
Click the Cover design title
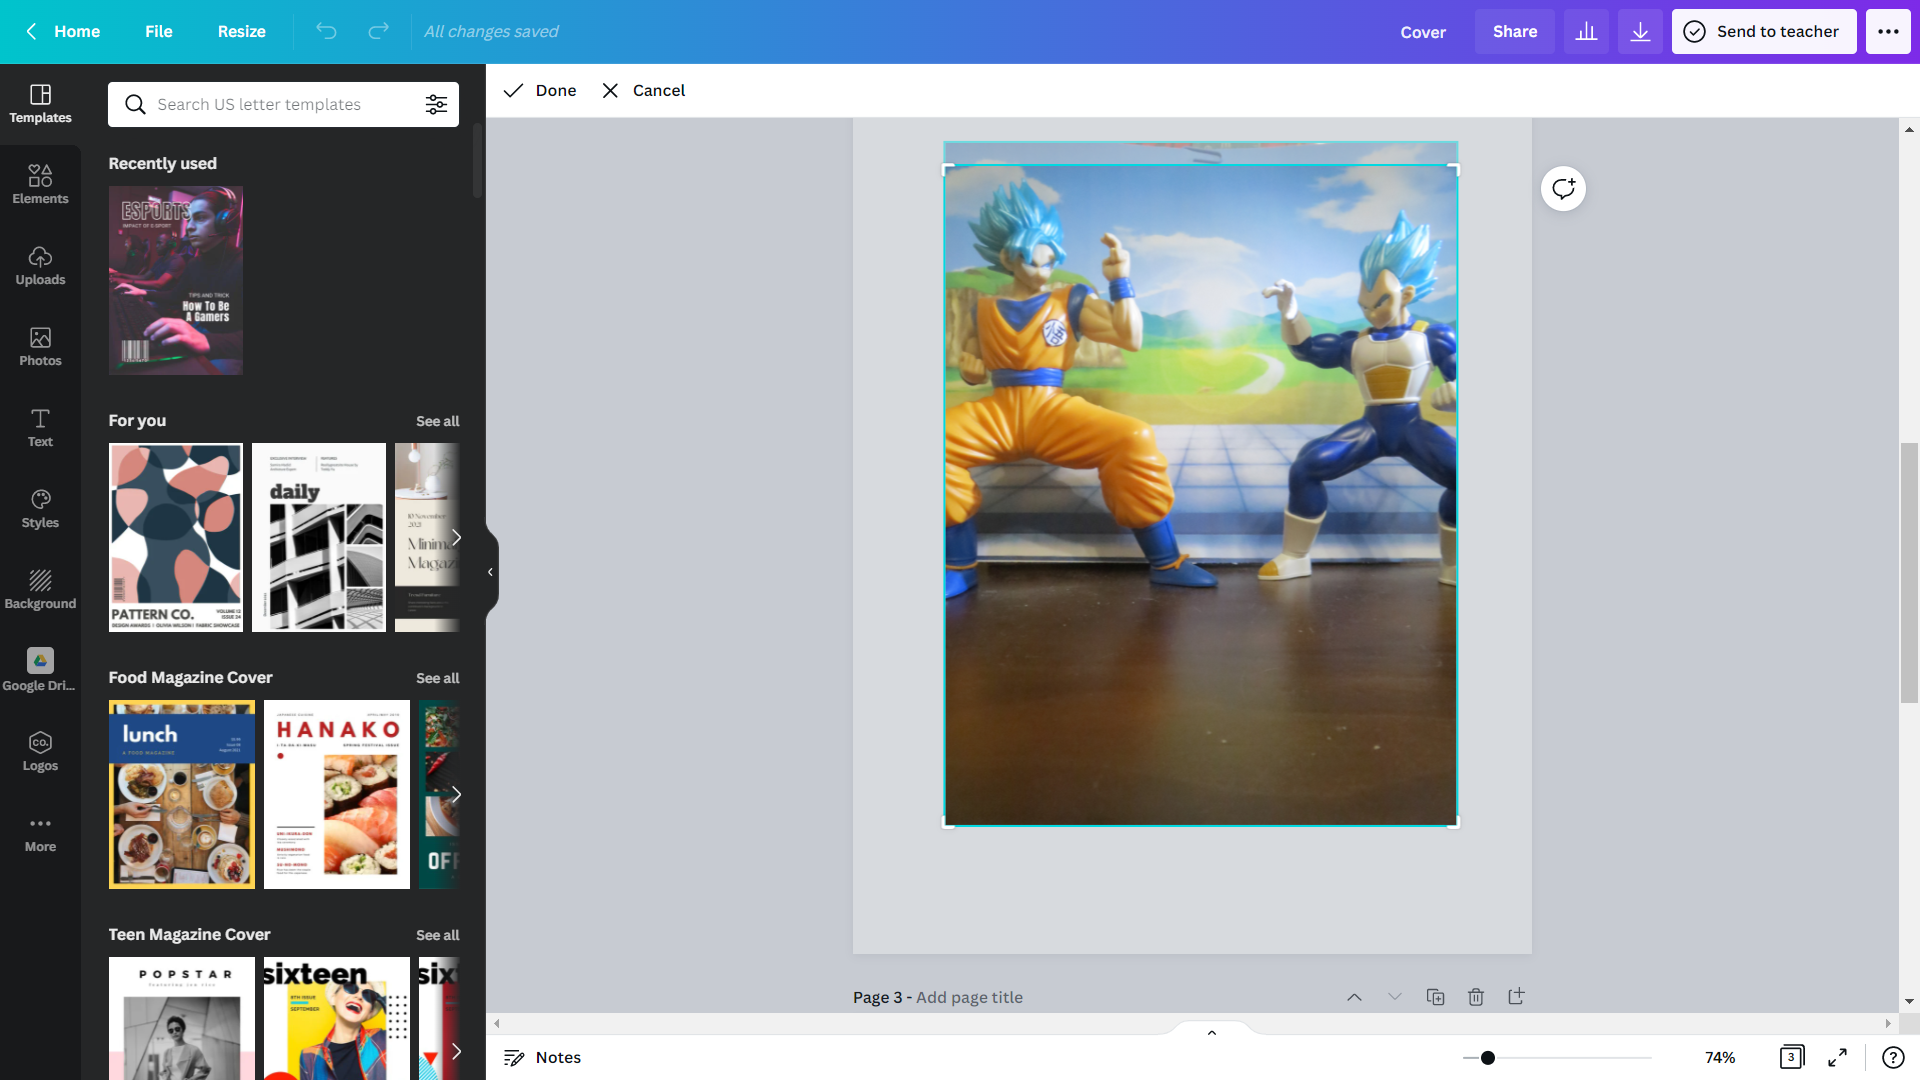1422,32
